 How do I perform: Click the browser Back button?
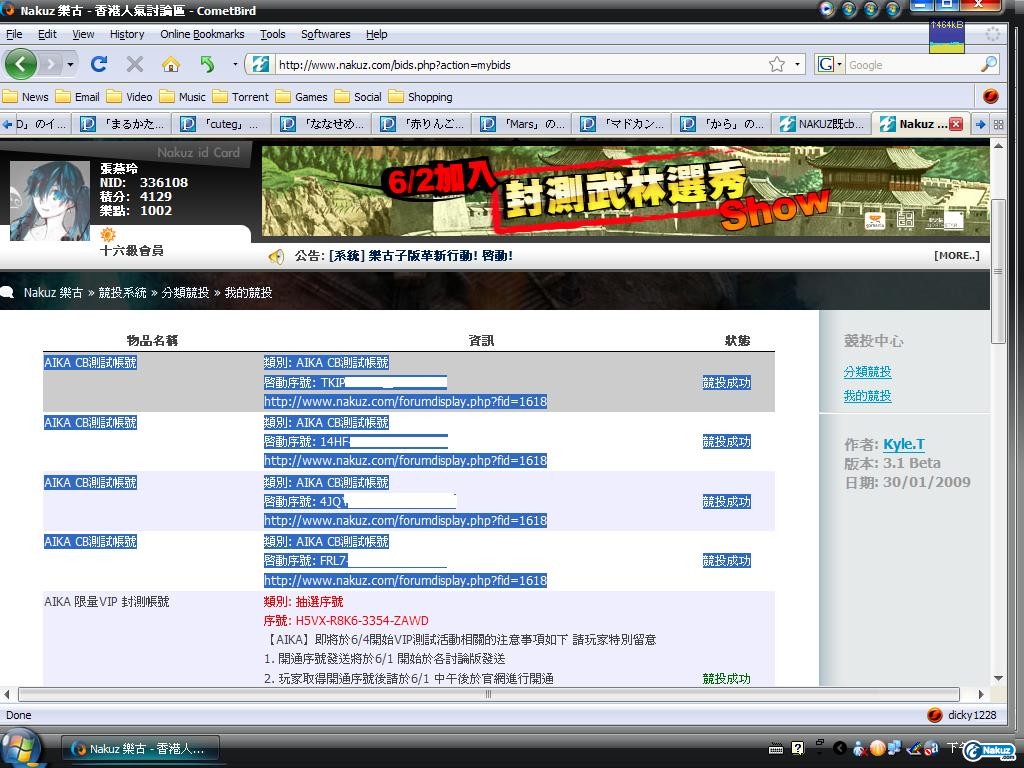(x=20, y=65)
